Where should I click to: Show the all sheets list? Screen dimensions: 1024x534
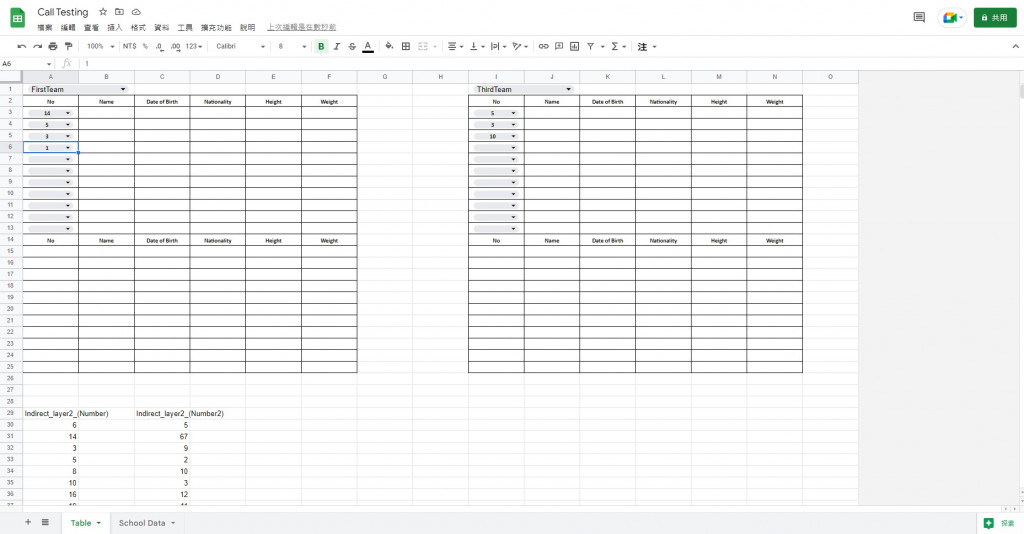click(45, 522)
